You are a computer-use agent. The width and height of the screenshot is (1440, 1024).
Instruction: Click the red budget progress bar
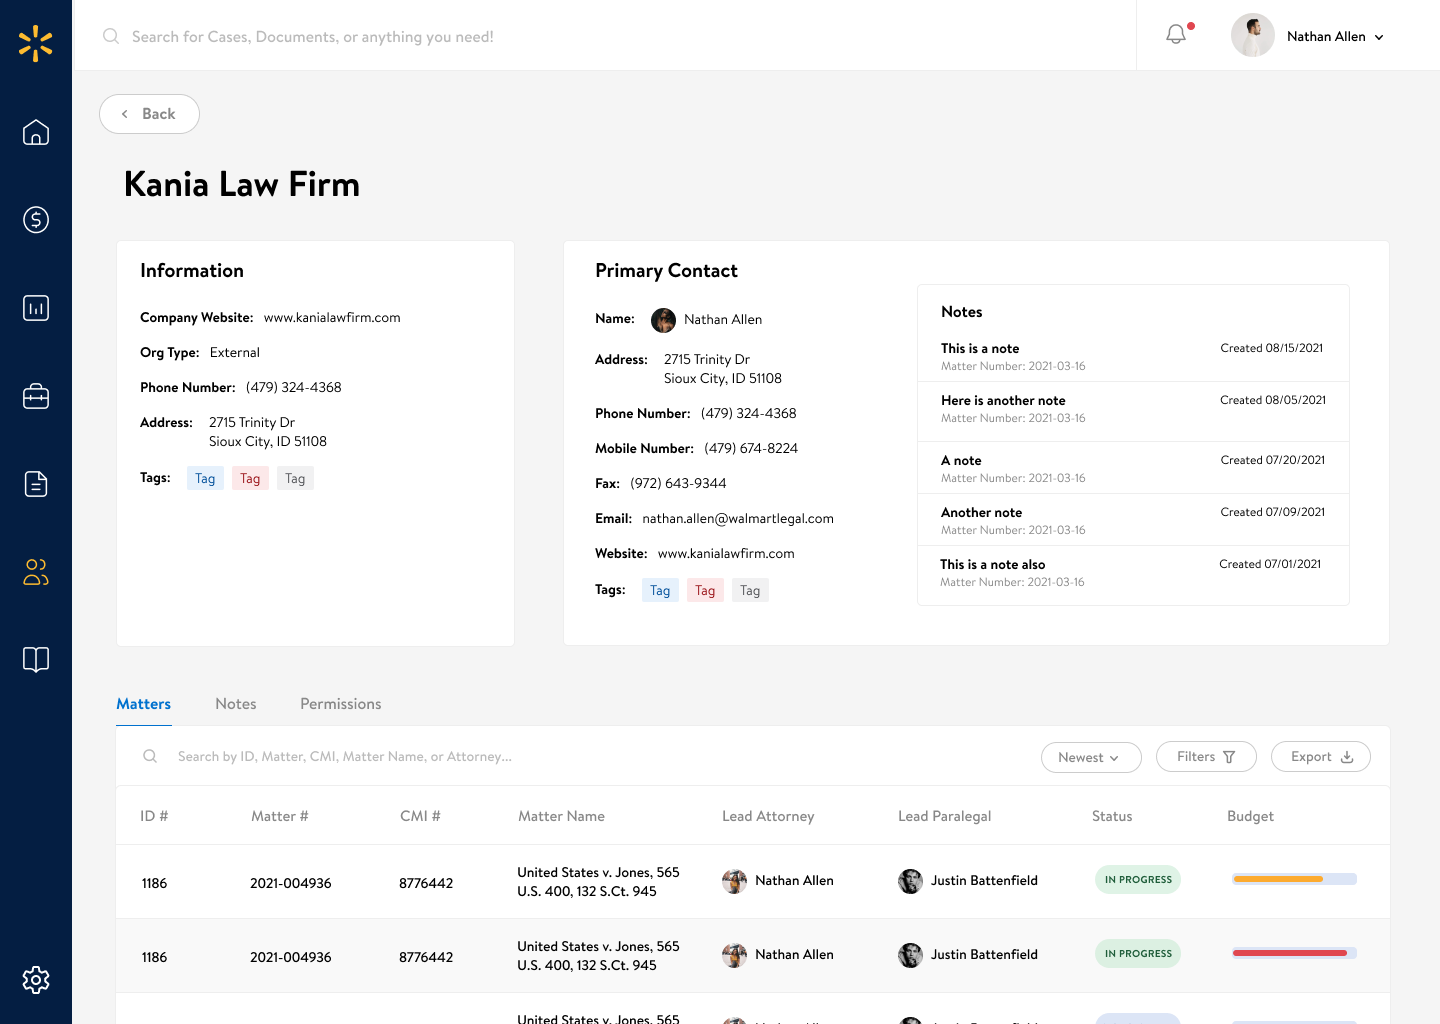click(x=1294, y=953)
